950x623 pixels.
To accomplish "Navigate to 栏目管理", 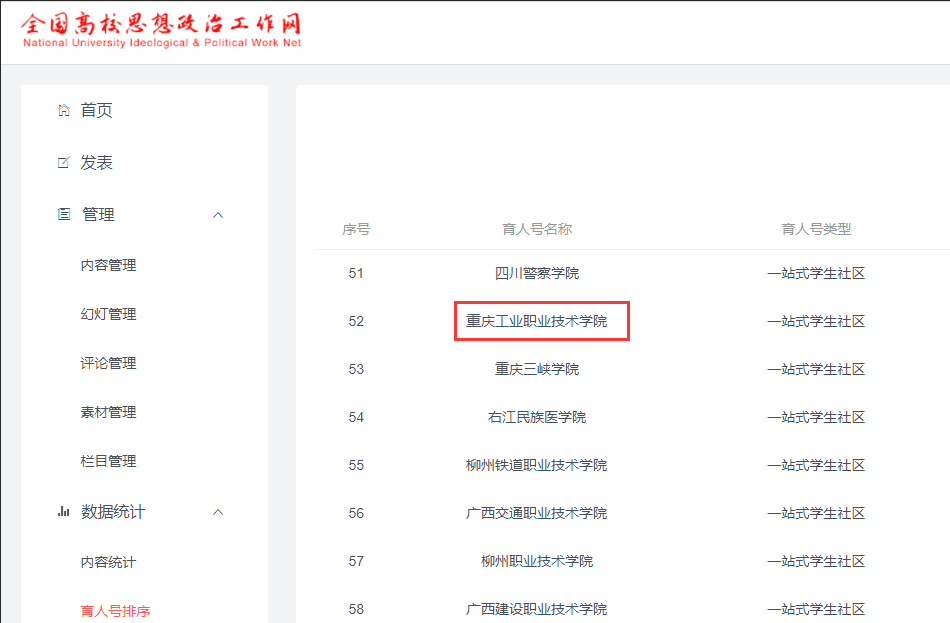I will coord(108,461).
